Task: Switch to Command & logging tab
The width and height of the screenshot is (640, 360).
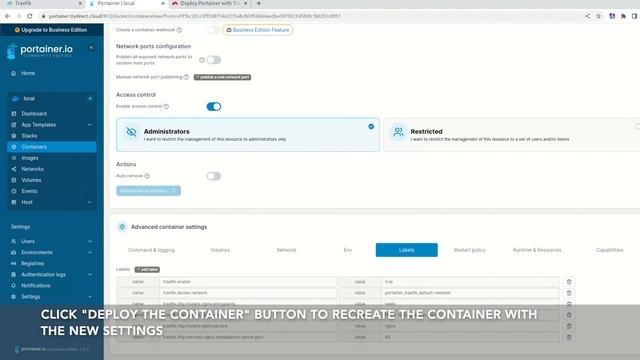Action: 151,250
